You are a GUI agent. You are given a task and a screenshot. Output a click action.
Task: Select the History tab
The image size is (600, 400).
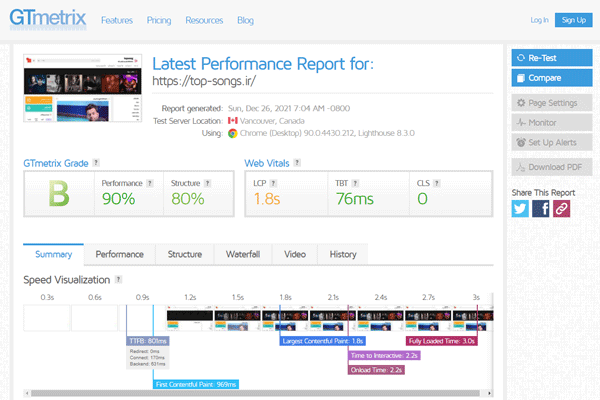tap(342, 254)
